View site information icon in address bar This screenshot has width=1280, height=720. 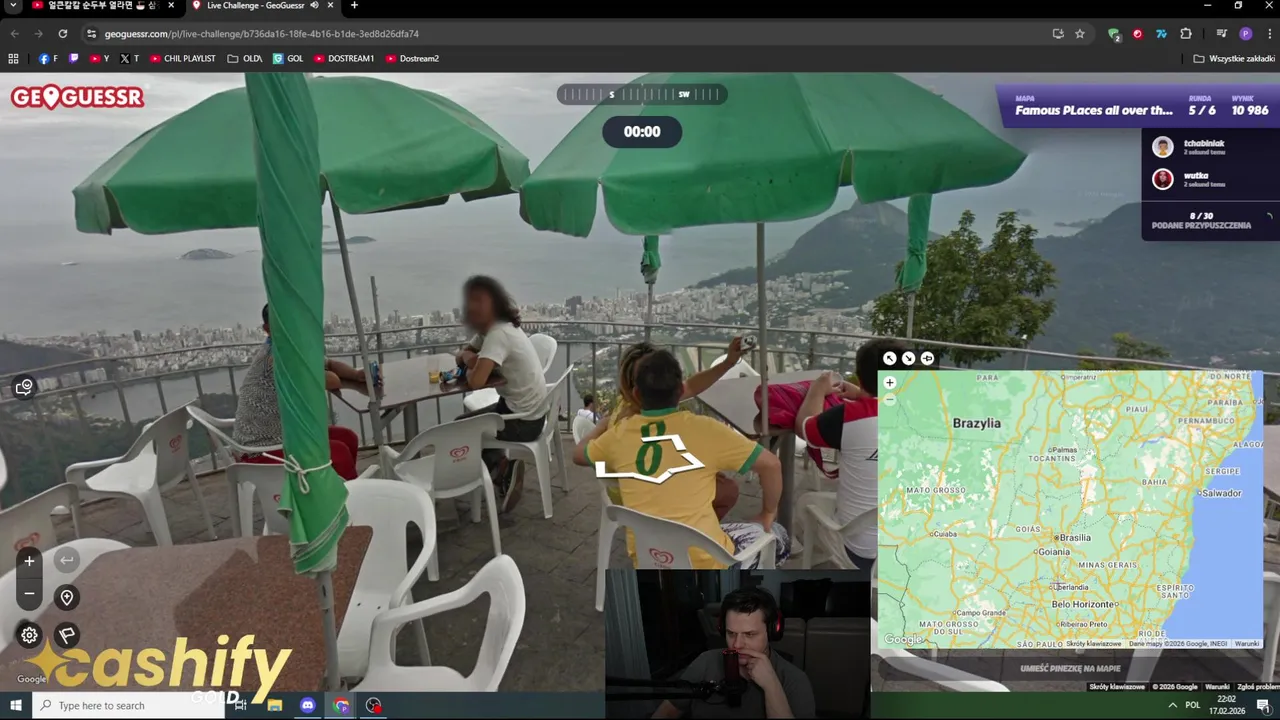(x=91, y=34)
